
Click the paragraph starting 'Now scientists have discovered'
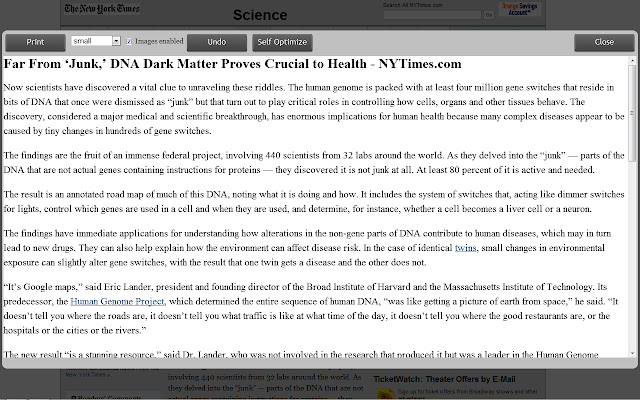coord(314,109)
